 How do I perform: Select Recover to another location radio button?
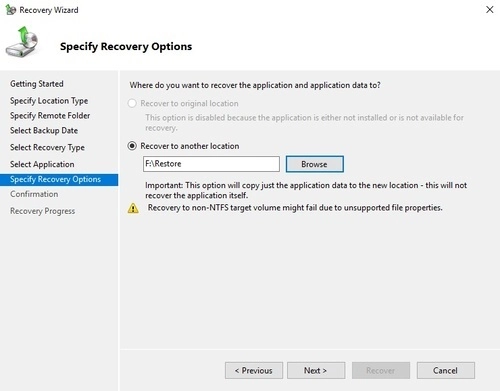132,146
